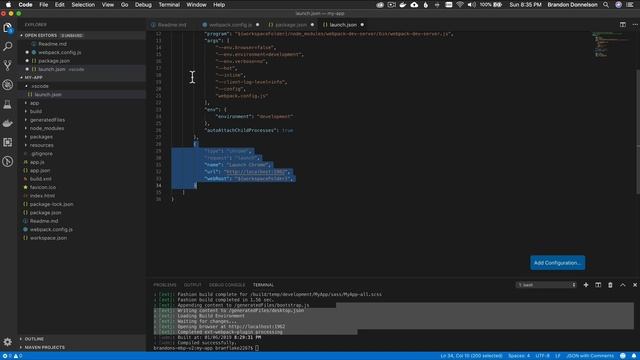Viewport: 640px width, 360px height.
Task: Switch to the webpack.config.js editor tab
Action: [x=230, y=25]
